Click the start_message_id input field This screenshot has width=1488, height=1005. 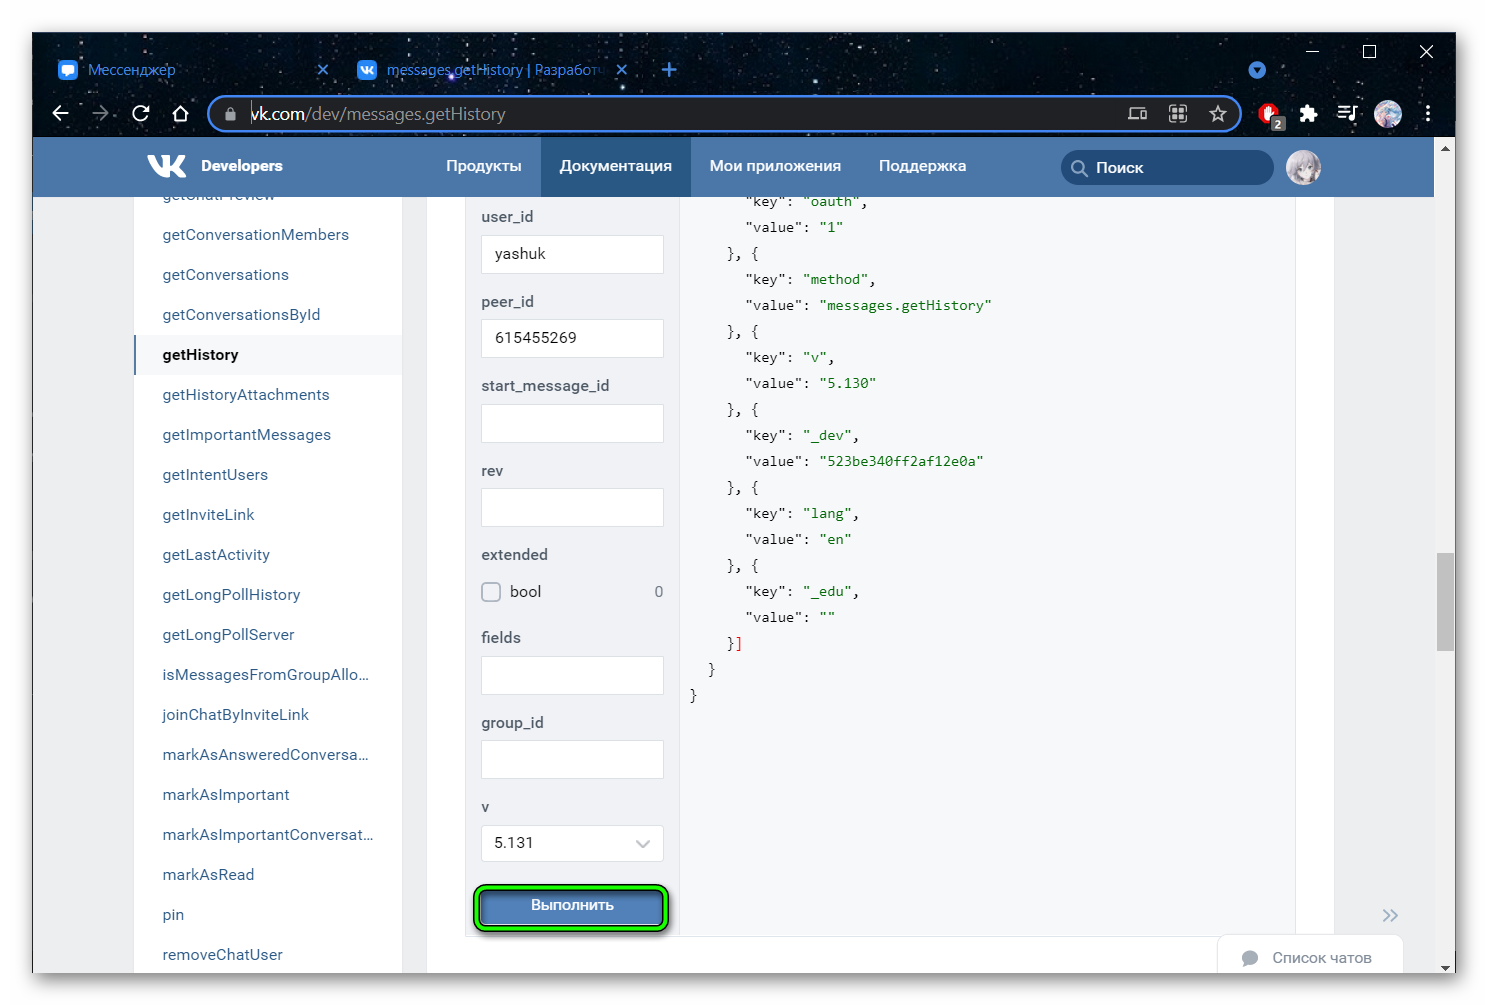[x=572, y=423]
